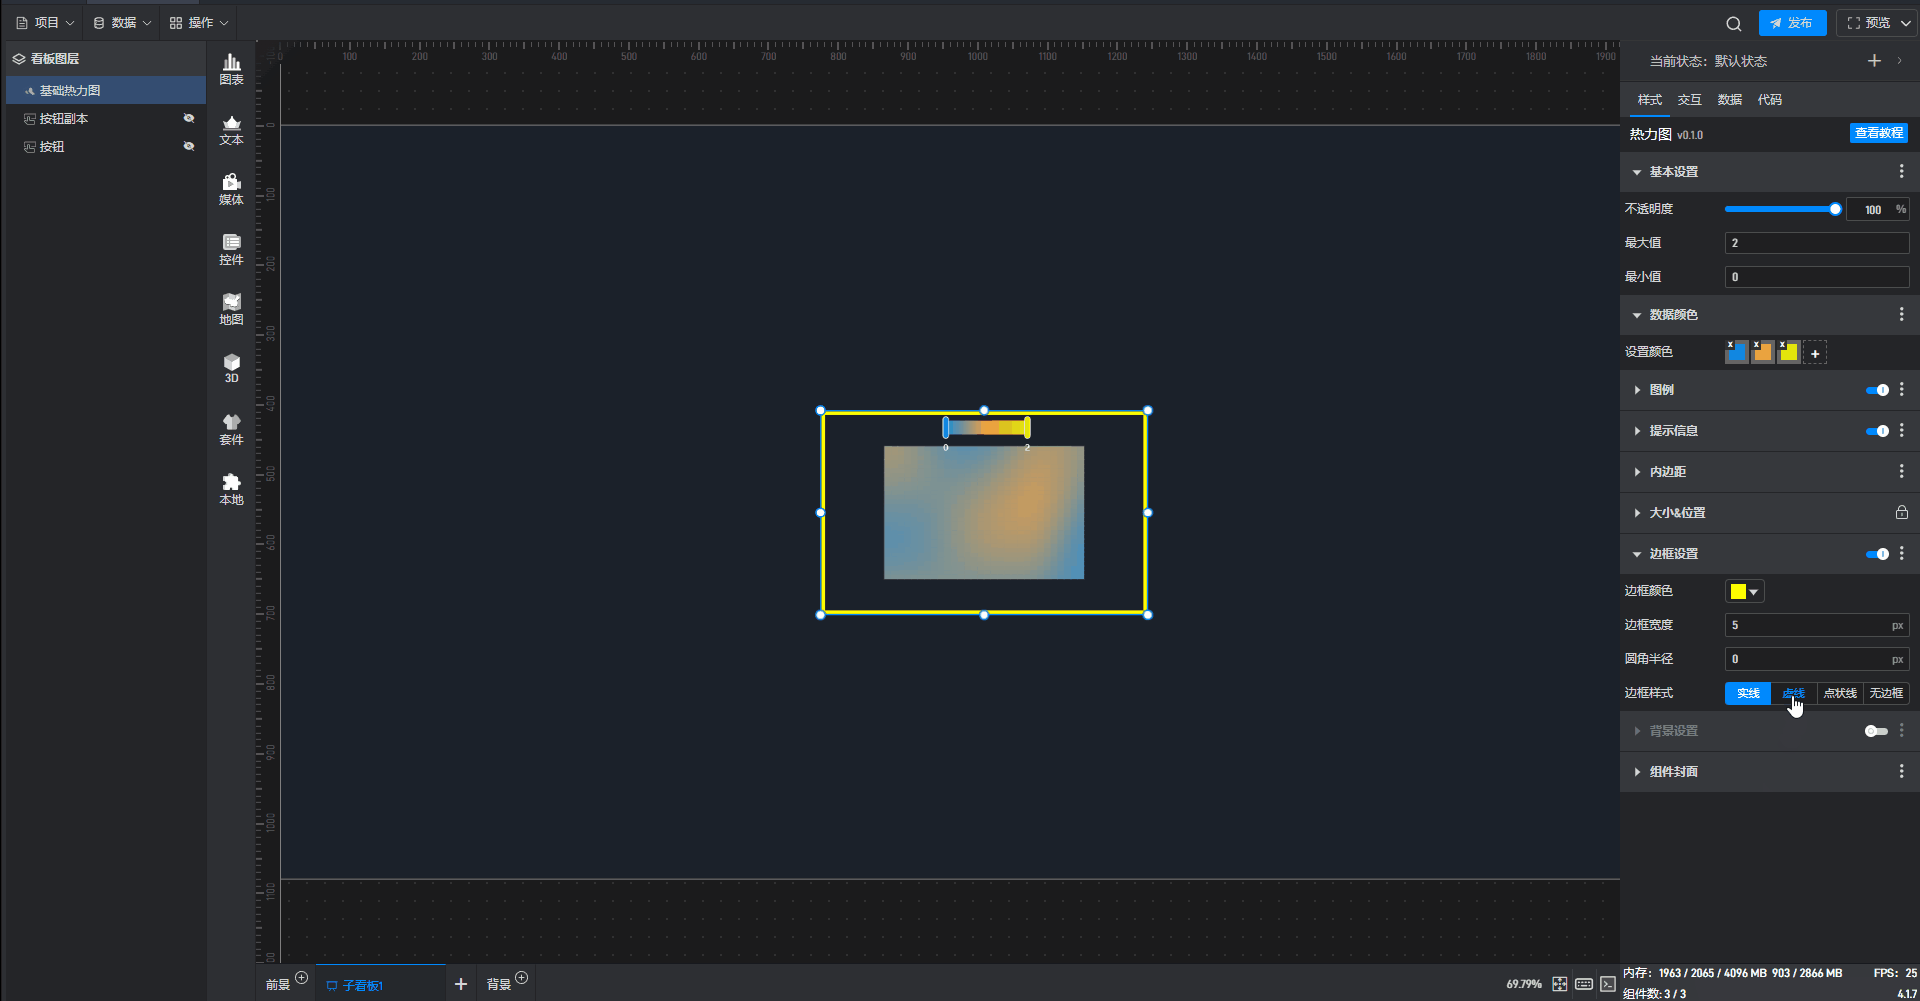Toggle the 提示信息 tooltip switch
This screenshot has height=1001, width=1920.
[1876, 431]
